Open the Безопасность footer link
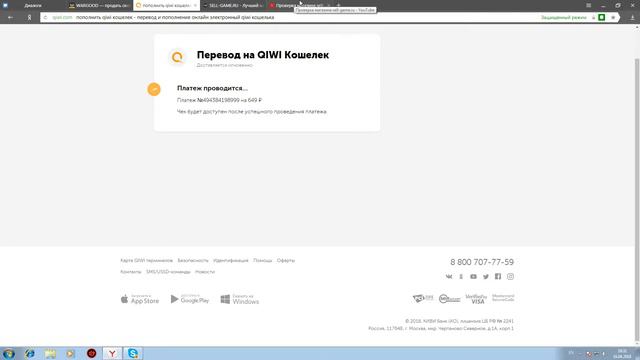Viewport: 640px width, 360px height. click(193, 260)
